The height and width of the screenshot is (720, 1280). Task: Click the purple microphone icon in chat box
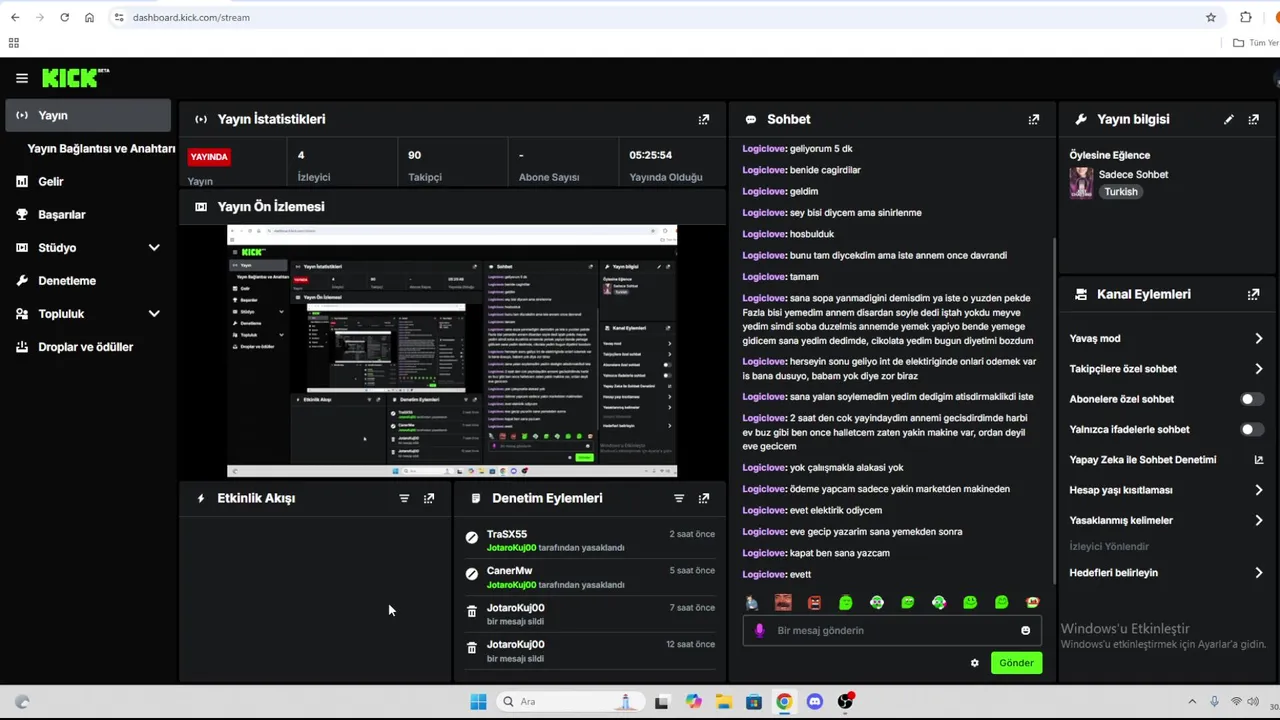[760, 630]
